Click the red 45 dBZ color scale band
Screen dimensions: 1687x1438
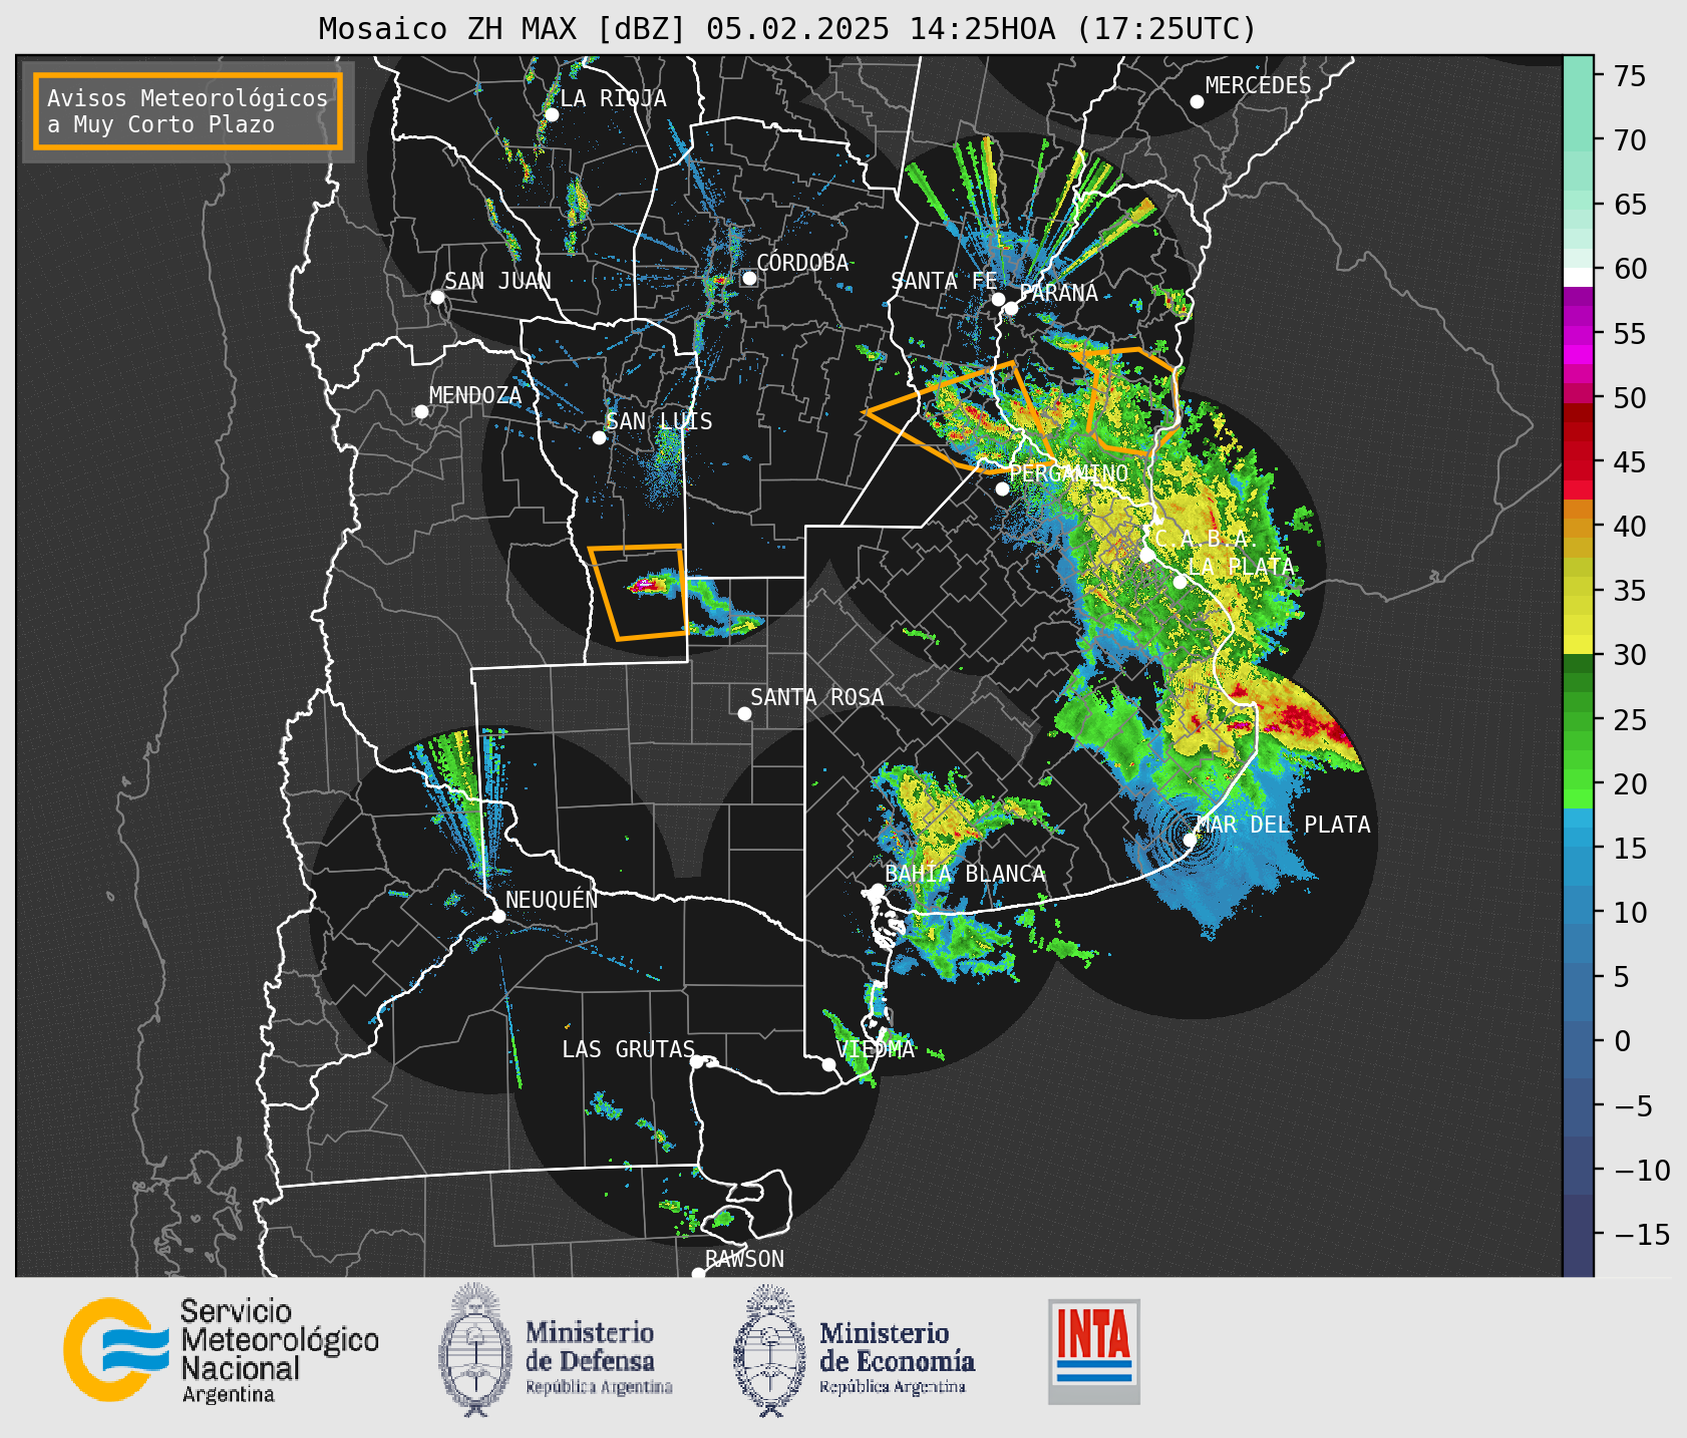pos(1578,462)
